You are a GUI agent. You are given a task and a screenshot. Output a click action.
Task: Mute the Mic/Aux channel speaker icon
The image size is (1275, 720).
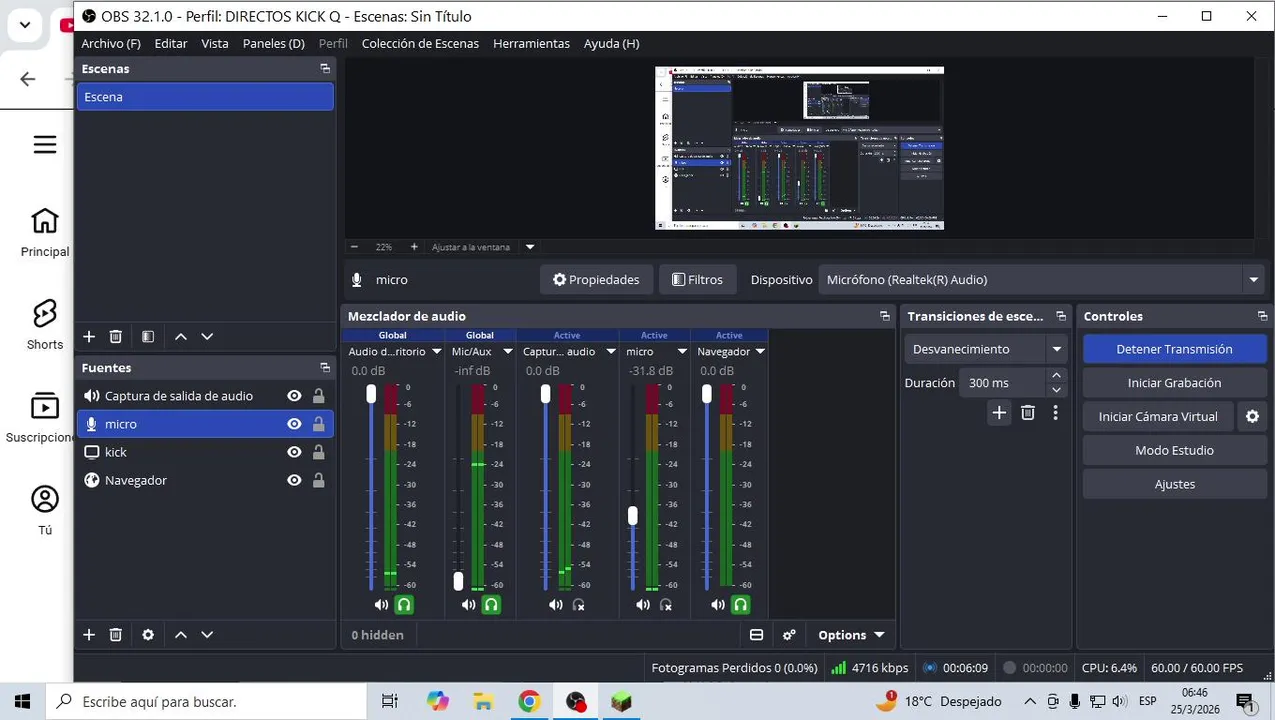pos(468,605)
